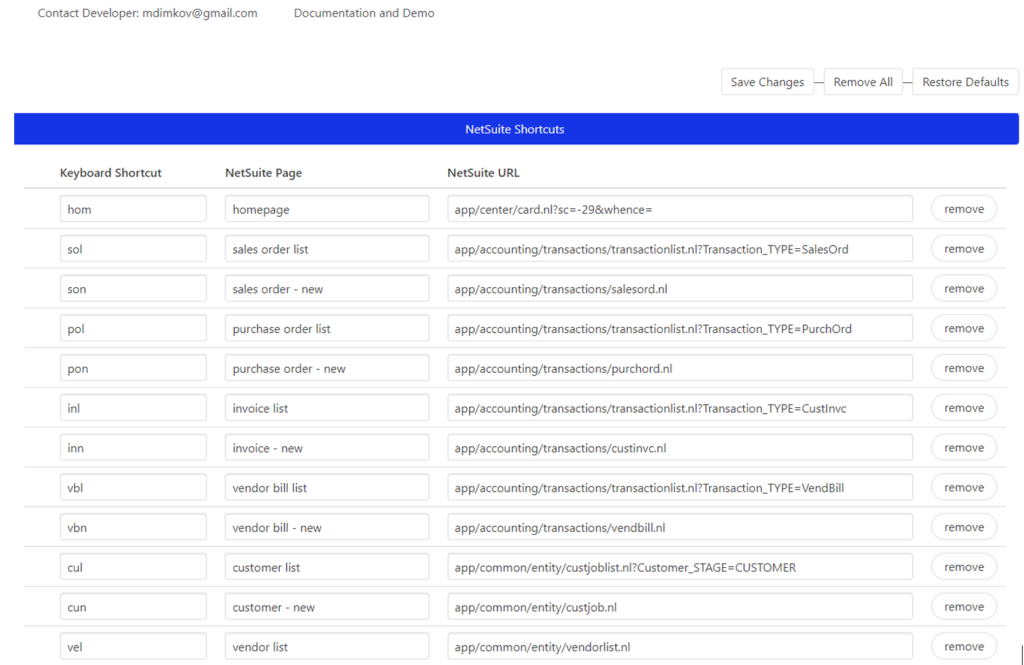Viewport: 1024px width, 665px height.
Task: Click the Save Changes button
Action: [x=767, y=82]
